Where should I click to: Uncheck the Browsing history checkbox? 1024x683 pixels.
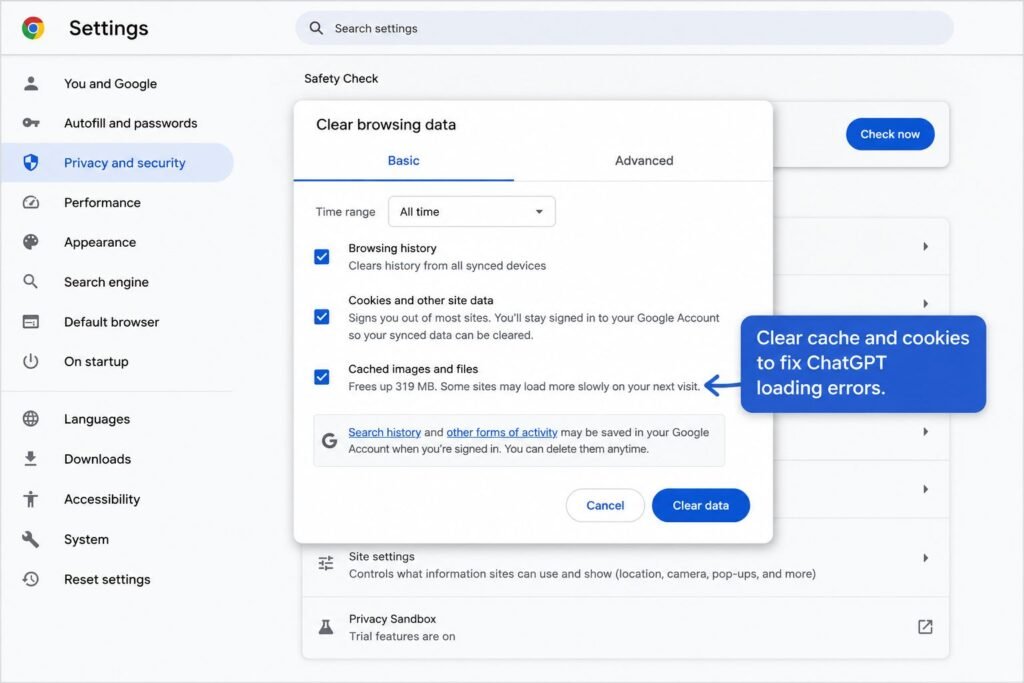322,257
